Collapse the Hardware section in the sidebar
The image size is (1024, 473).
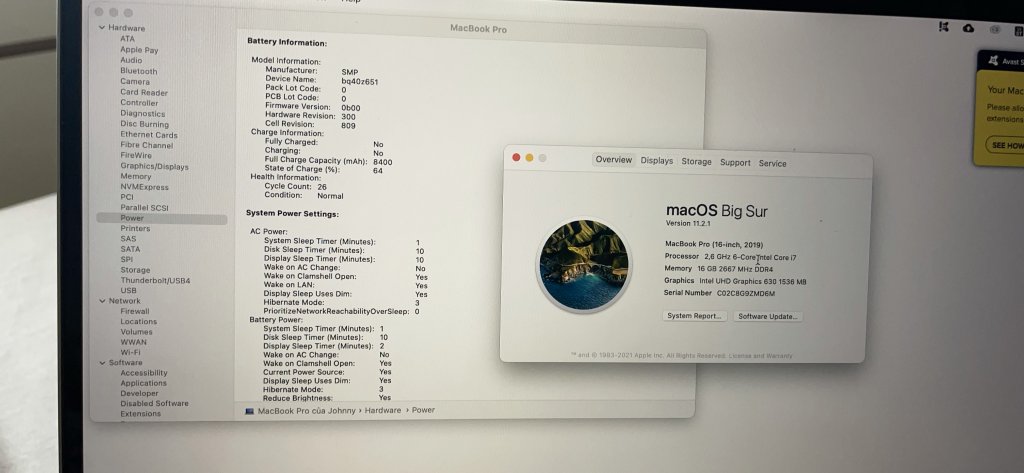click(102, 27)
